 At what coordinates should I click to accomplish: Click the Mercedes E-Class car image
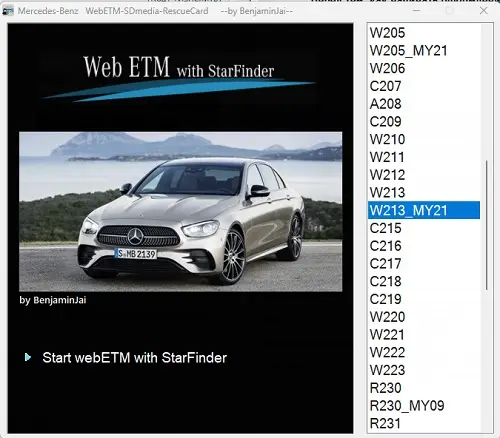click(x=180, y=212)
